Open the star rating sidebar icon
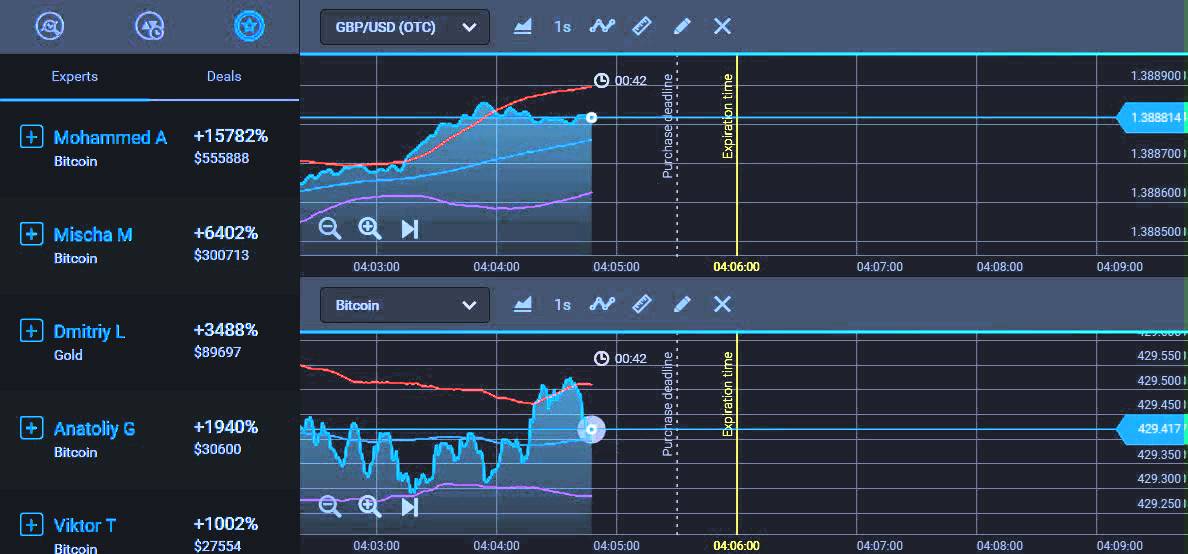The width and height of the screenshot is (1188, 554). click(x=249, y=27)
